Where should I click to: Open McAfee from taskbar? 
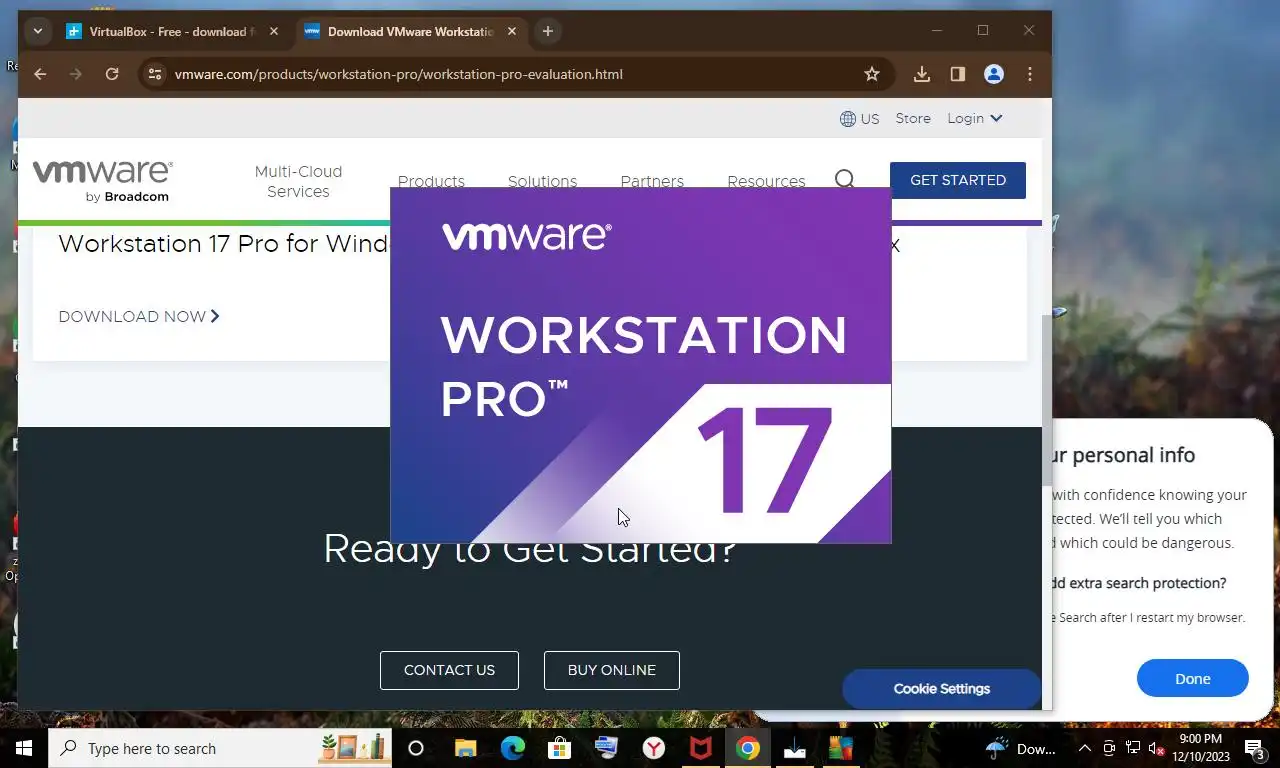click(x=701, y=748)
